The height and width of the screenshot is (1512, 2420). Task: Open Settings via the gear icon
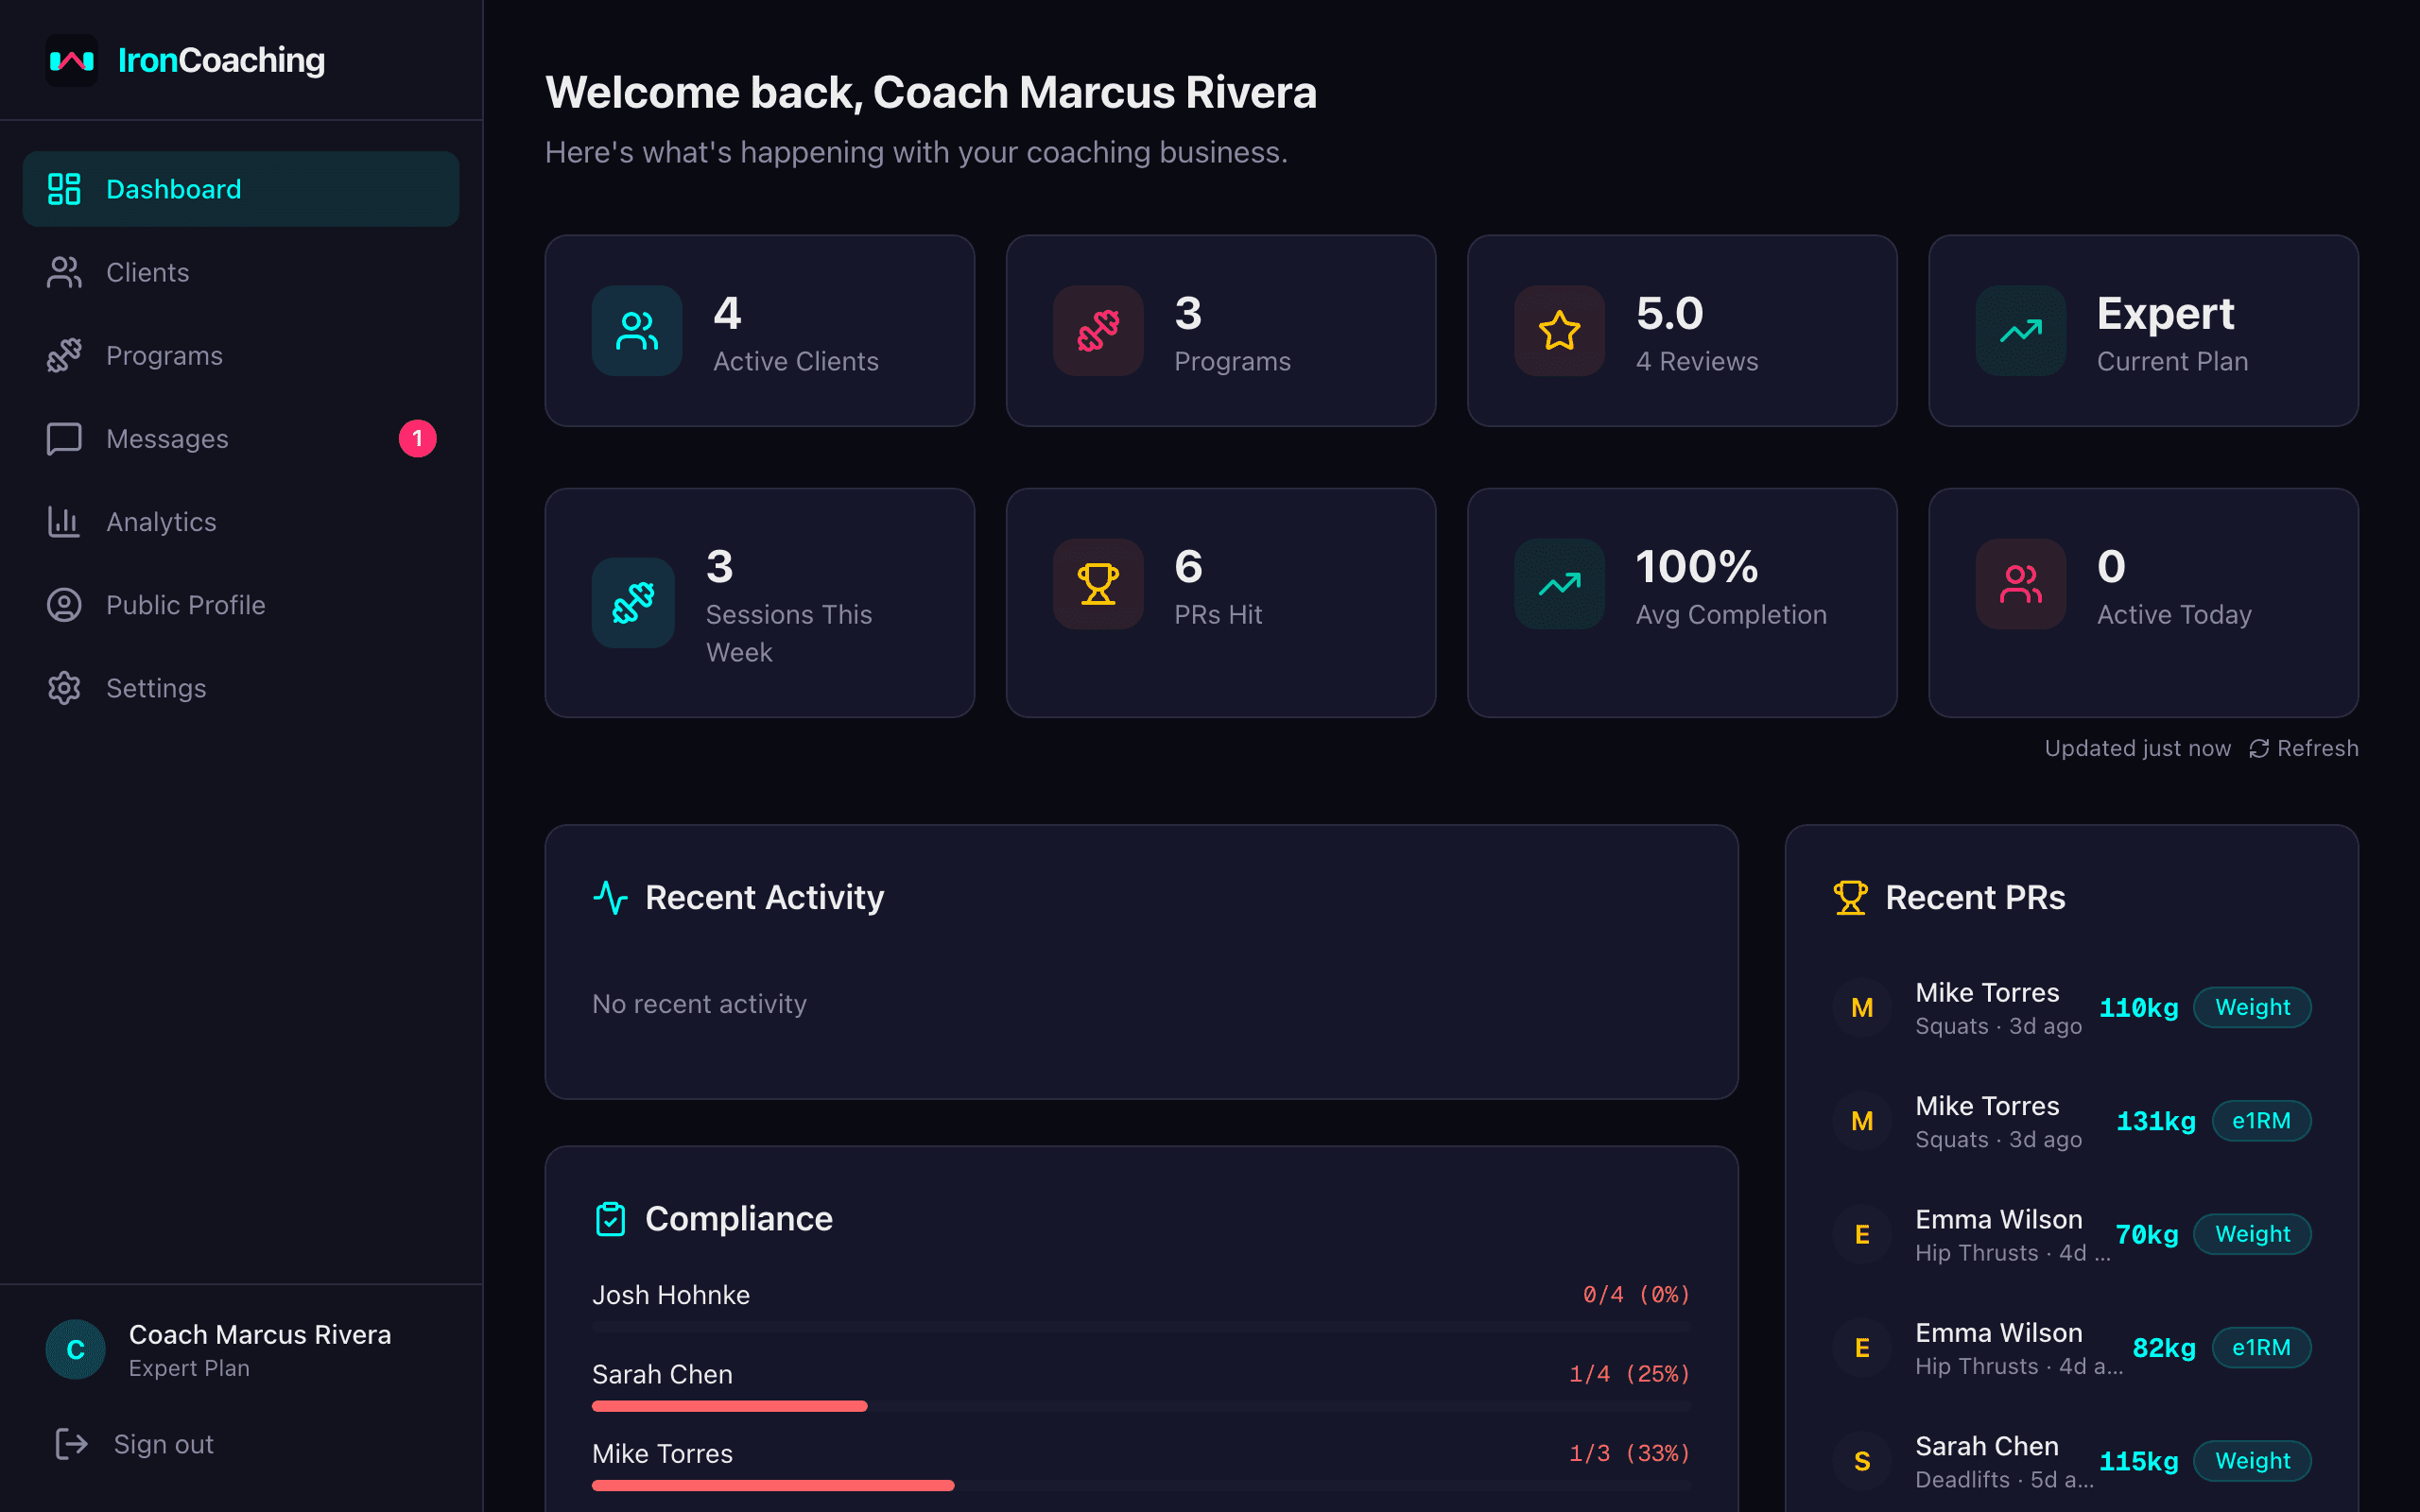pos(64,688)
